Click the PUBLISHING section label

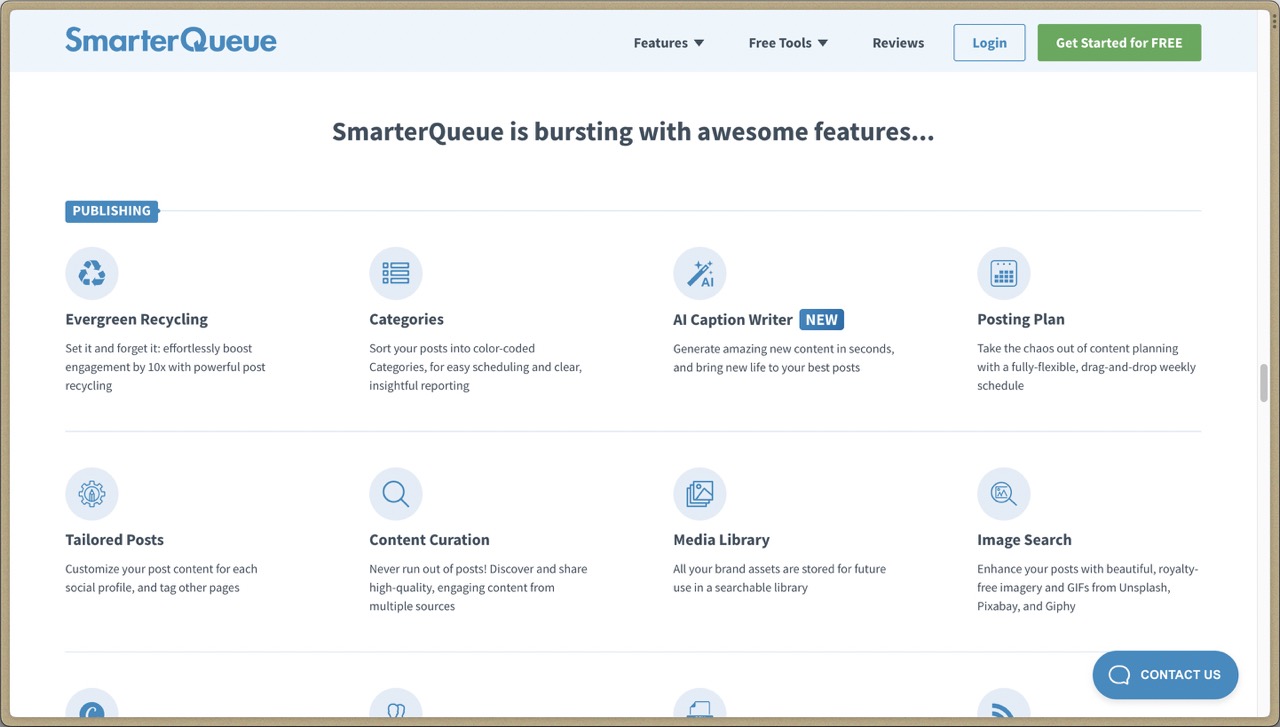(x=111, y=211)
